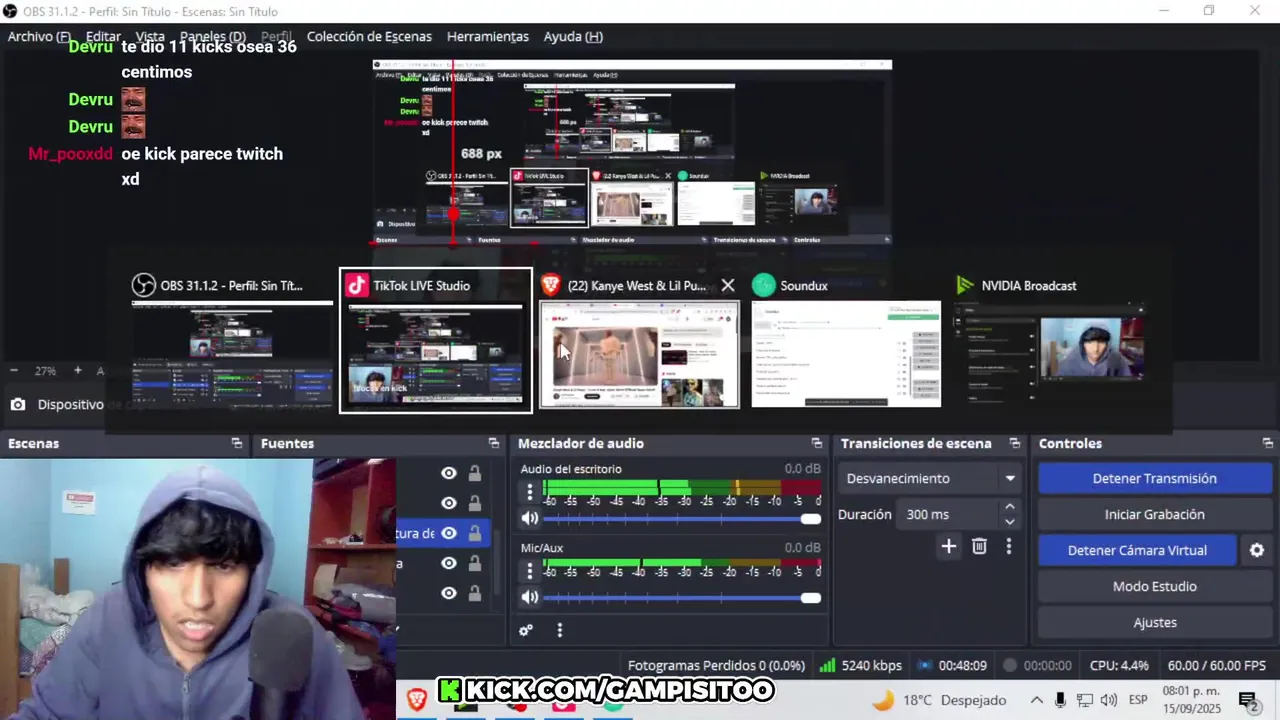The width and height of the screenshot is (1280, 720).
Task: Open the Ayuda menu
Action: pos(573,36)
